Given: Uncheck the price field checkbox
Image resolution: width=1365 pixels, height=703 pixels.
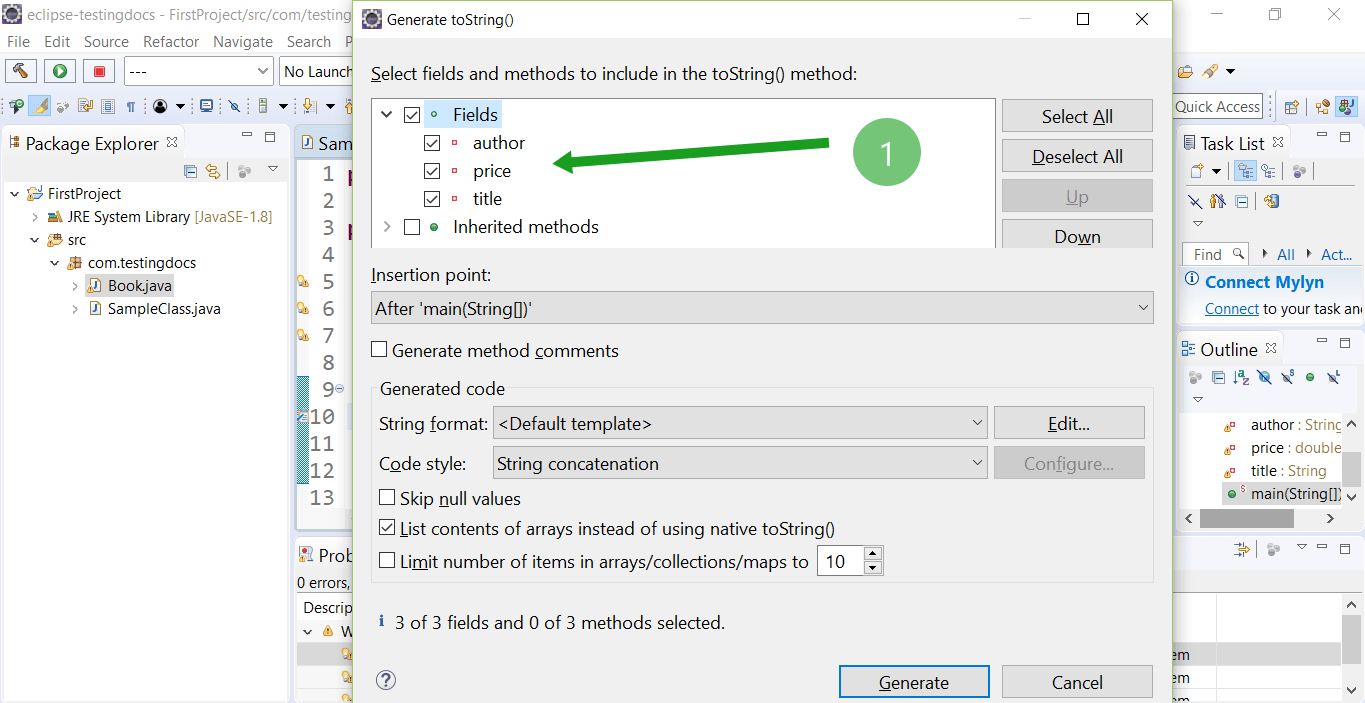Looking at the screenshot, I should (432, 170).
